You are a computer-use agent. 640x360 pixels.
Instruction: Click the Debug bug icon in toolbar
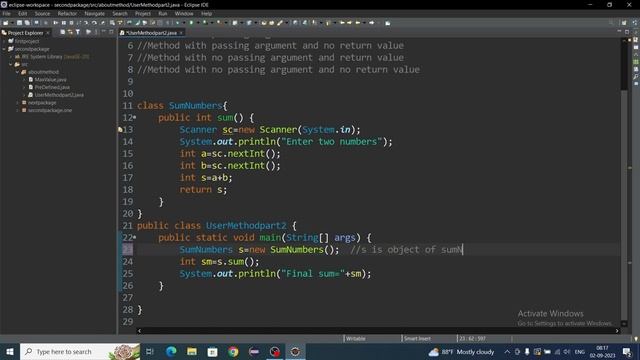pos(178,23)
